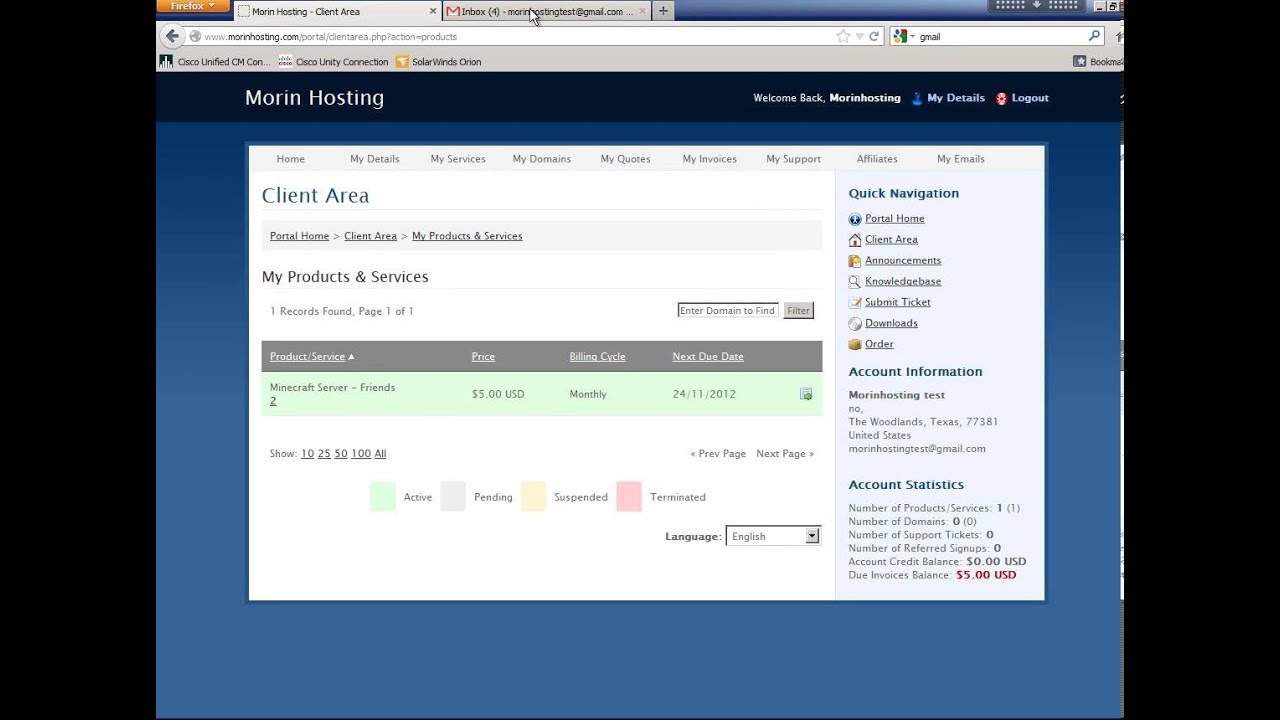Screen dimensions: 1280x720
Task: Click the red Terminated status swatch
Action: [629, 497]
